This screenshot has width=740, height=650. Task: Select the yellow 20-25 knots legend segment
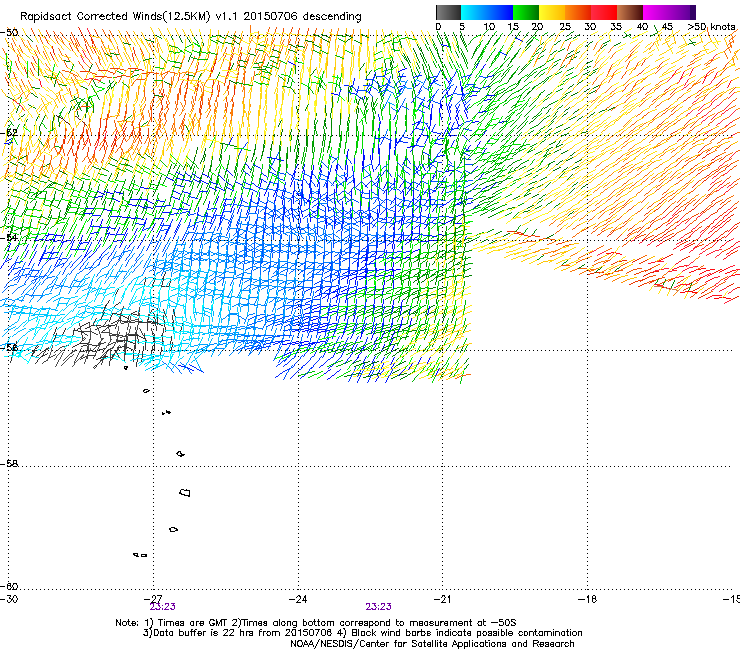tap(552, 12)
